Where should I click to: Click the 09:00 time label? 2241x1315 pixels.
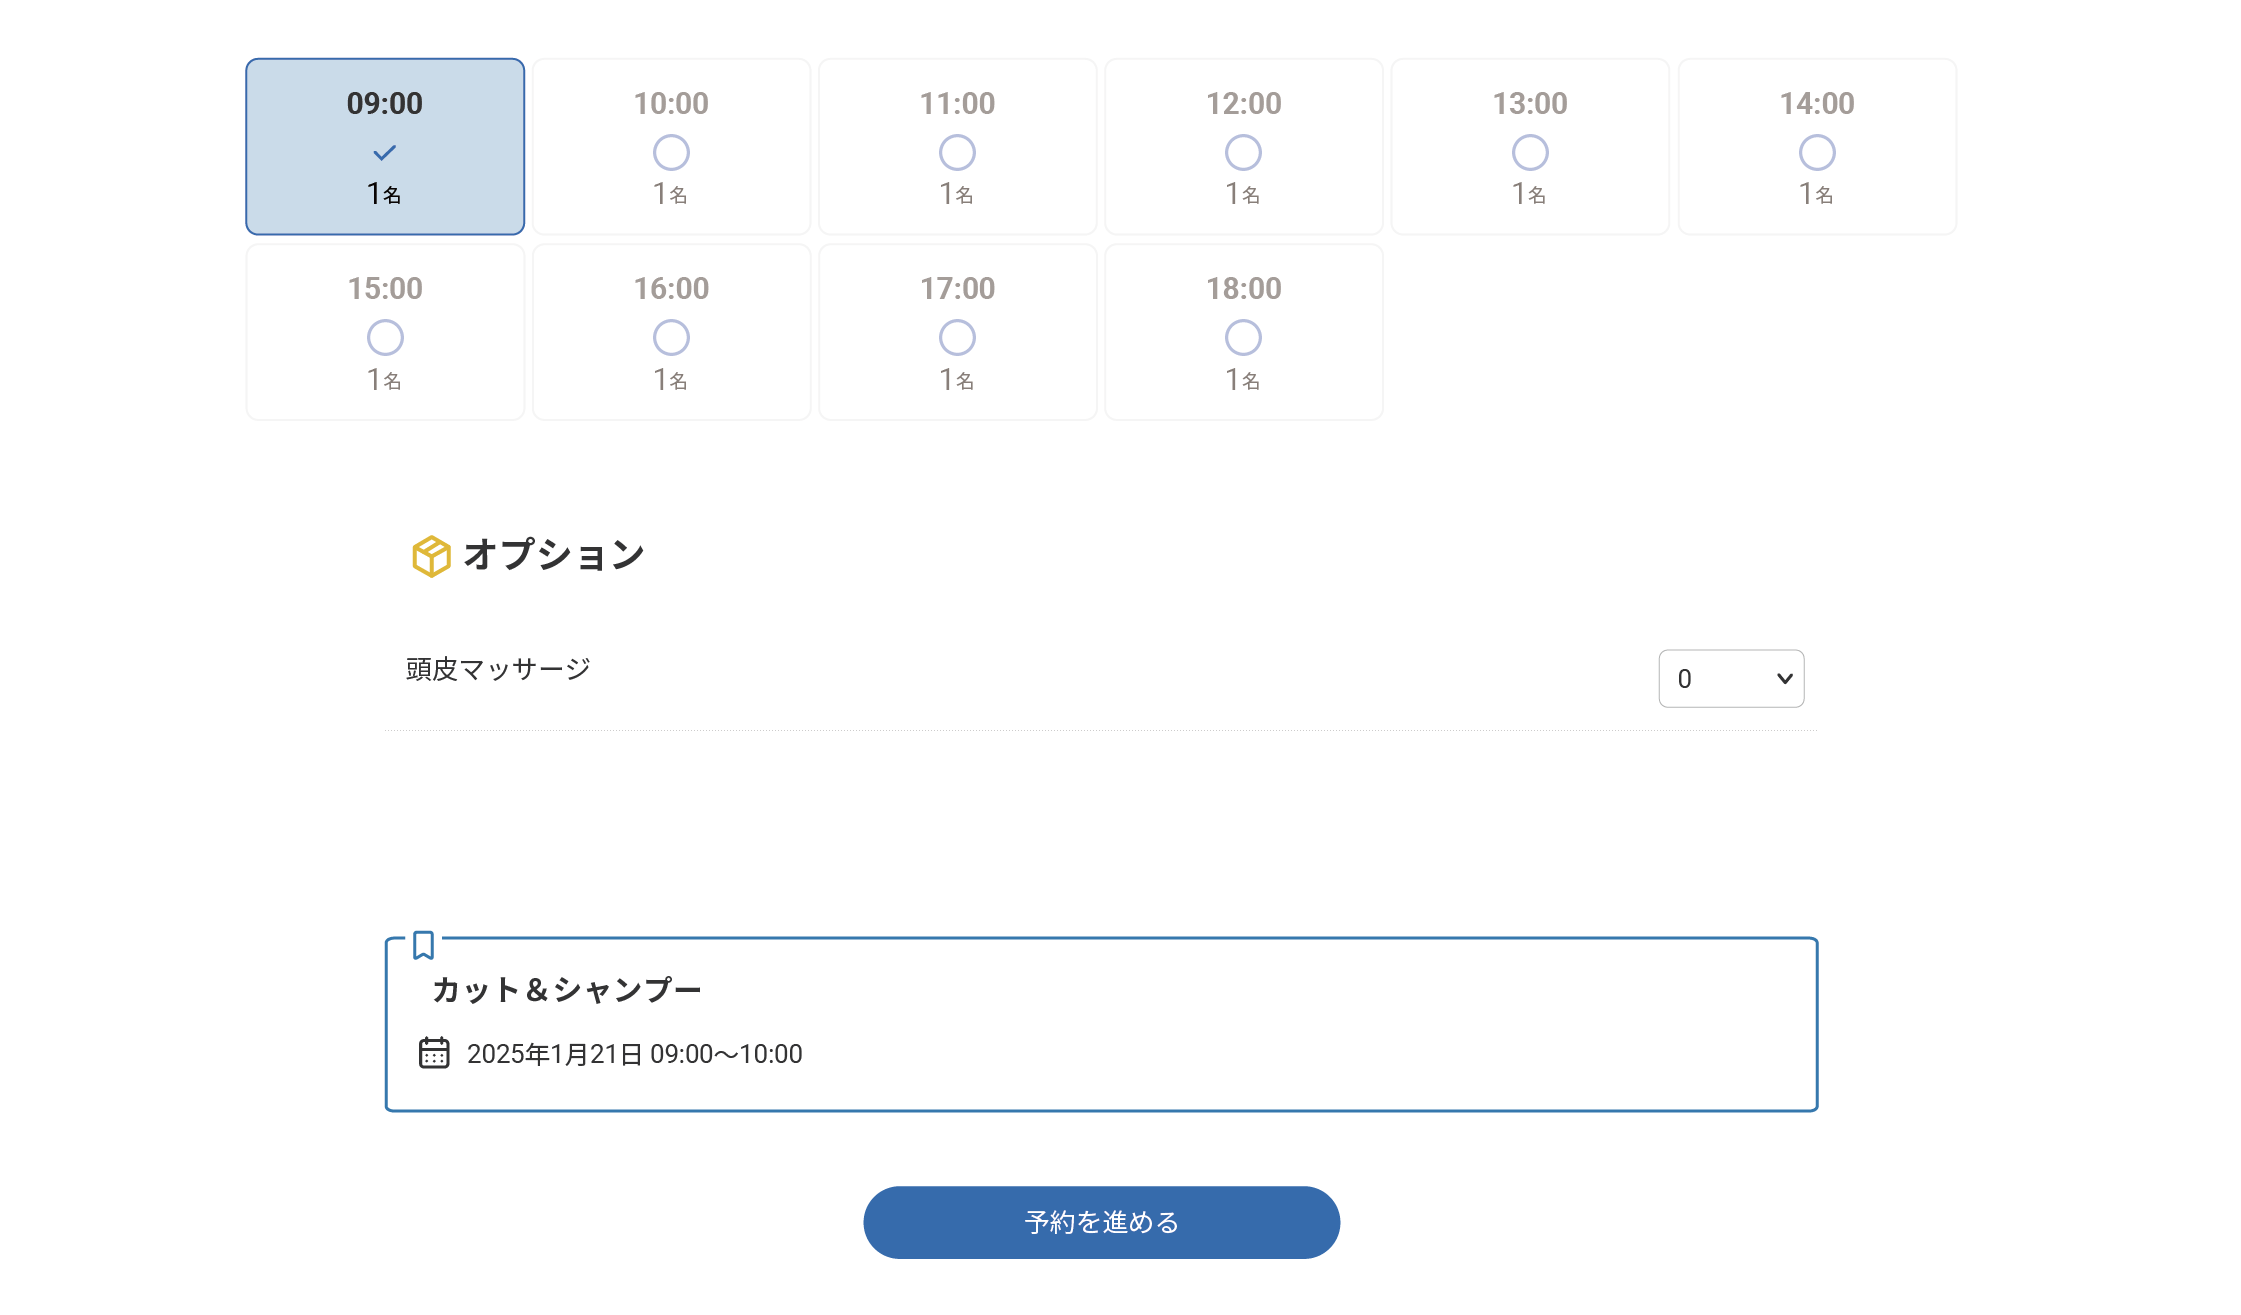tap(385, 103)
